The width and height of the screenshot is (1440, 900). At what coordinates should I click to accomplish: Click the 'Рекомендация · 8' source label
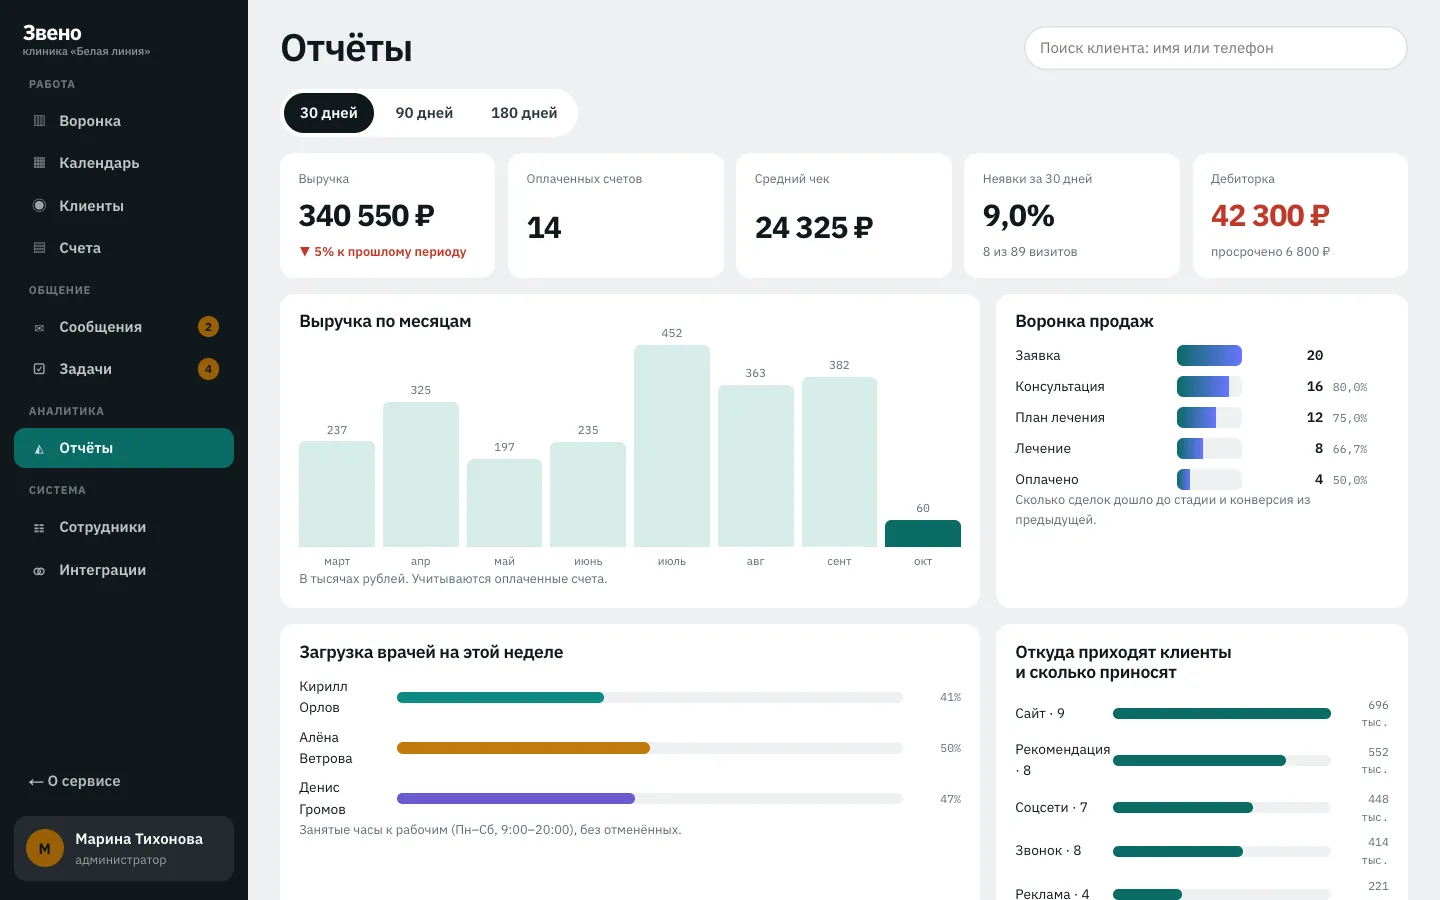1062,760
